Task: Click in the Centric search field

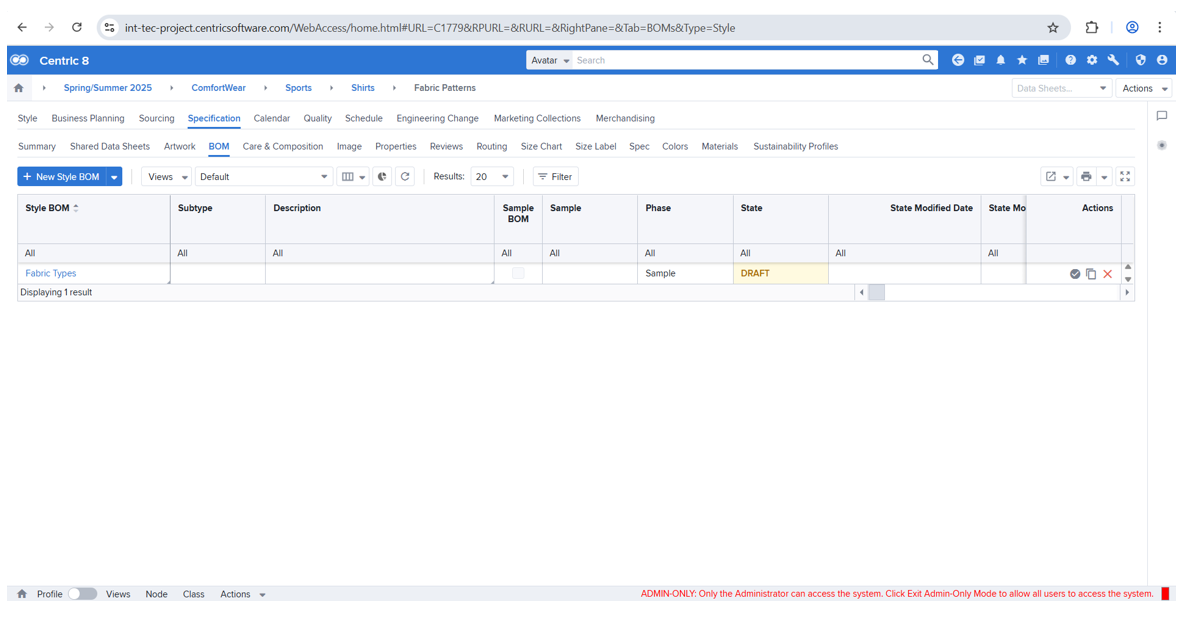Action: point(747,60)
